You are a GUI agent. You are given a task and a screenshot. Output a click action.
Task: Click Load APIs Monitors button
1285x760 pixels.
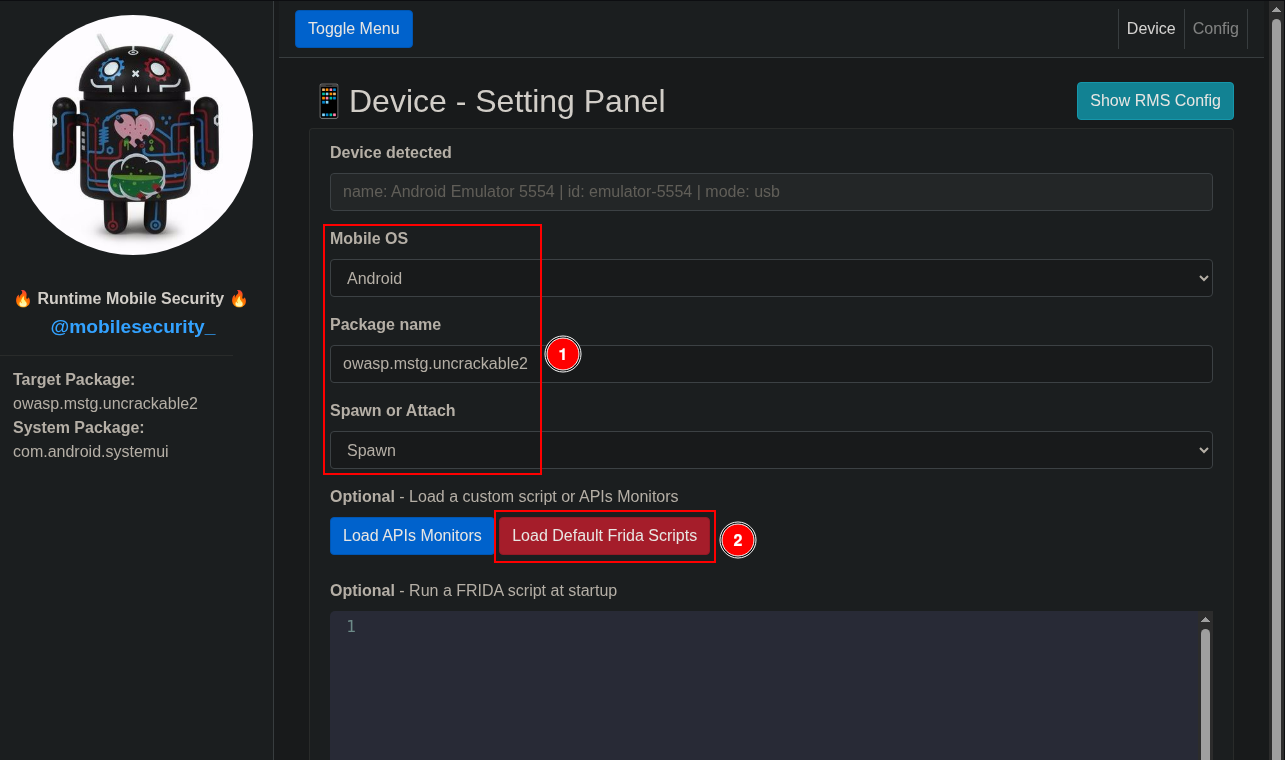pyautogui.click(x=412, y=536)
